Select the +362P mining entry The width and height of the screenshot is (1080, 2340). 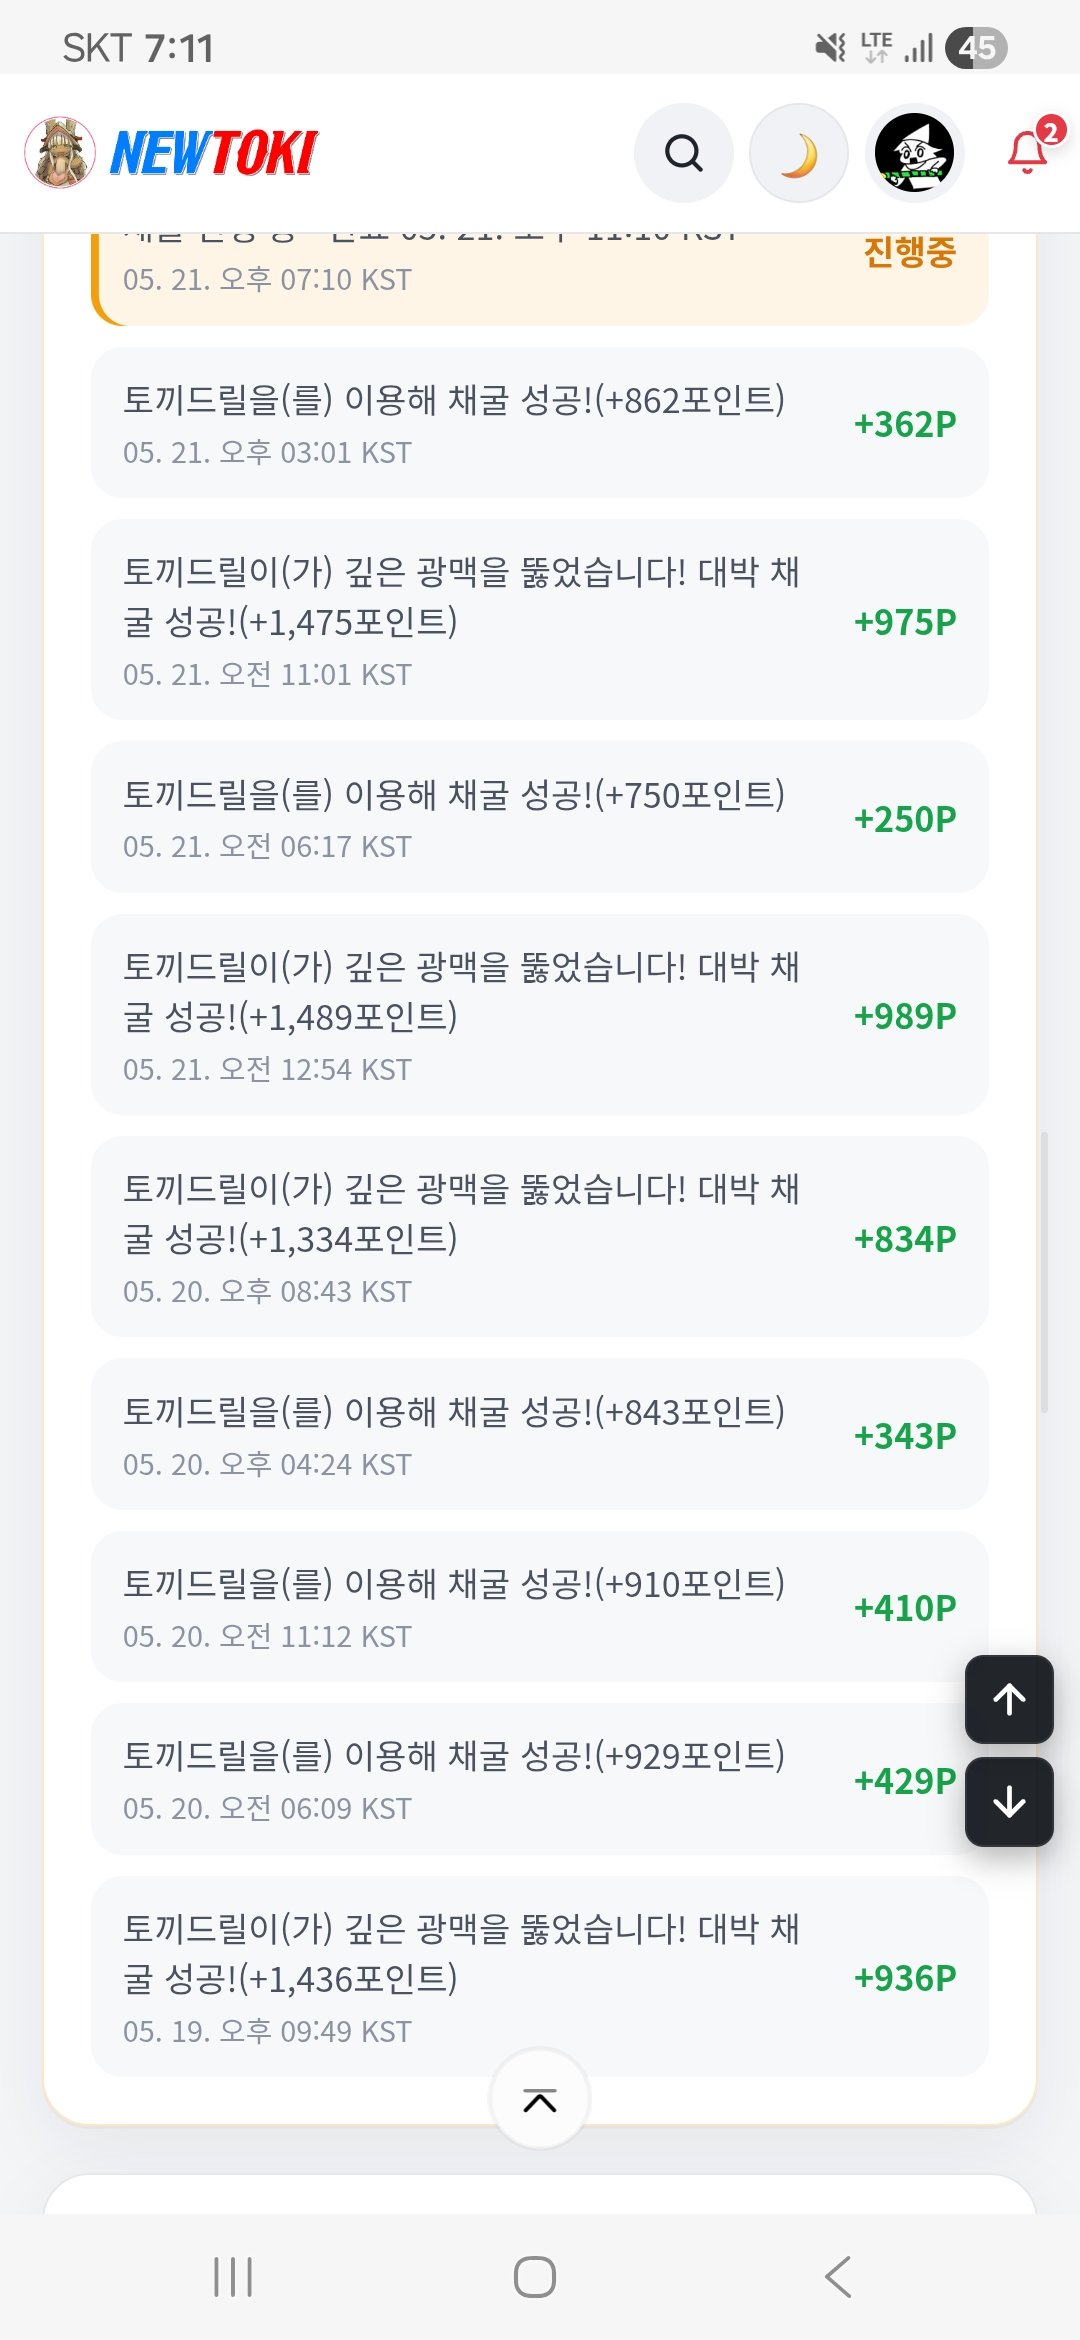click(540, 423)
